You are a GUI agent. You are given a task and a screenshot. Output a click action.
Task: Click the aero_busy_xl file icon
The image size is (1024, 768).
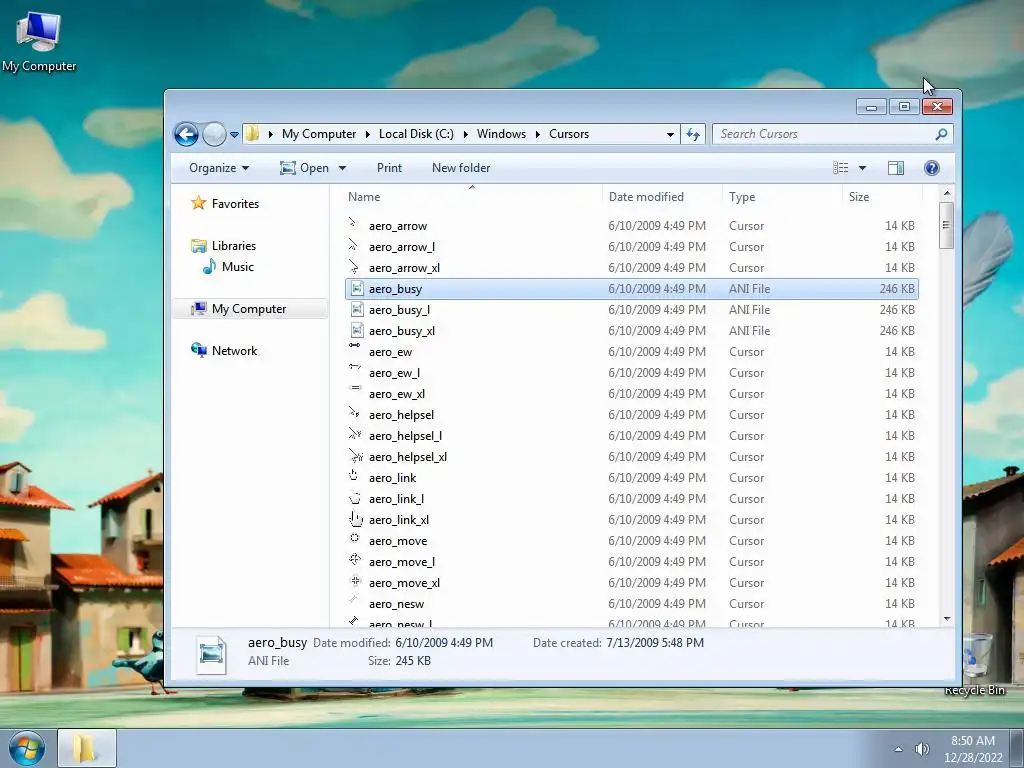click(357, 330)
